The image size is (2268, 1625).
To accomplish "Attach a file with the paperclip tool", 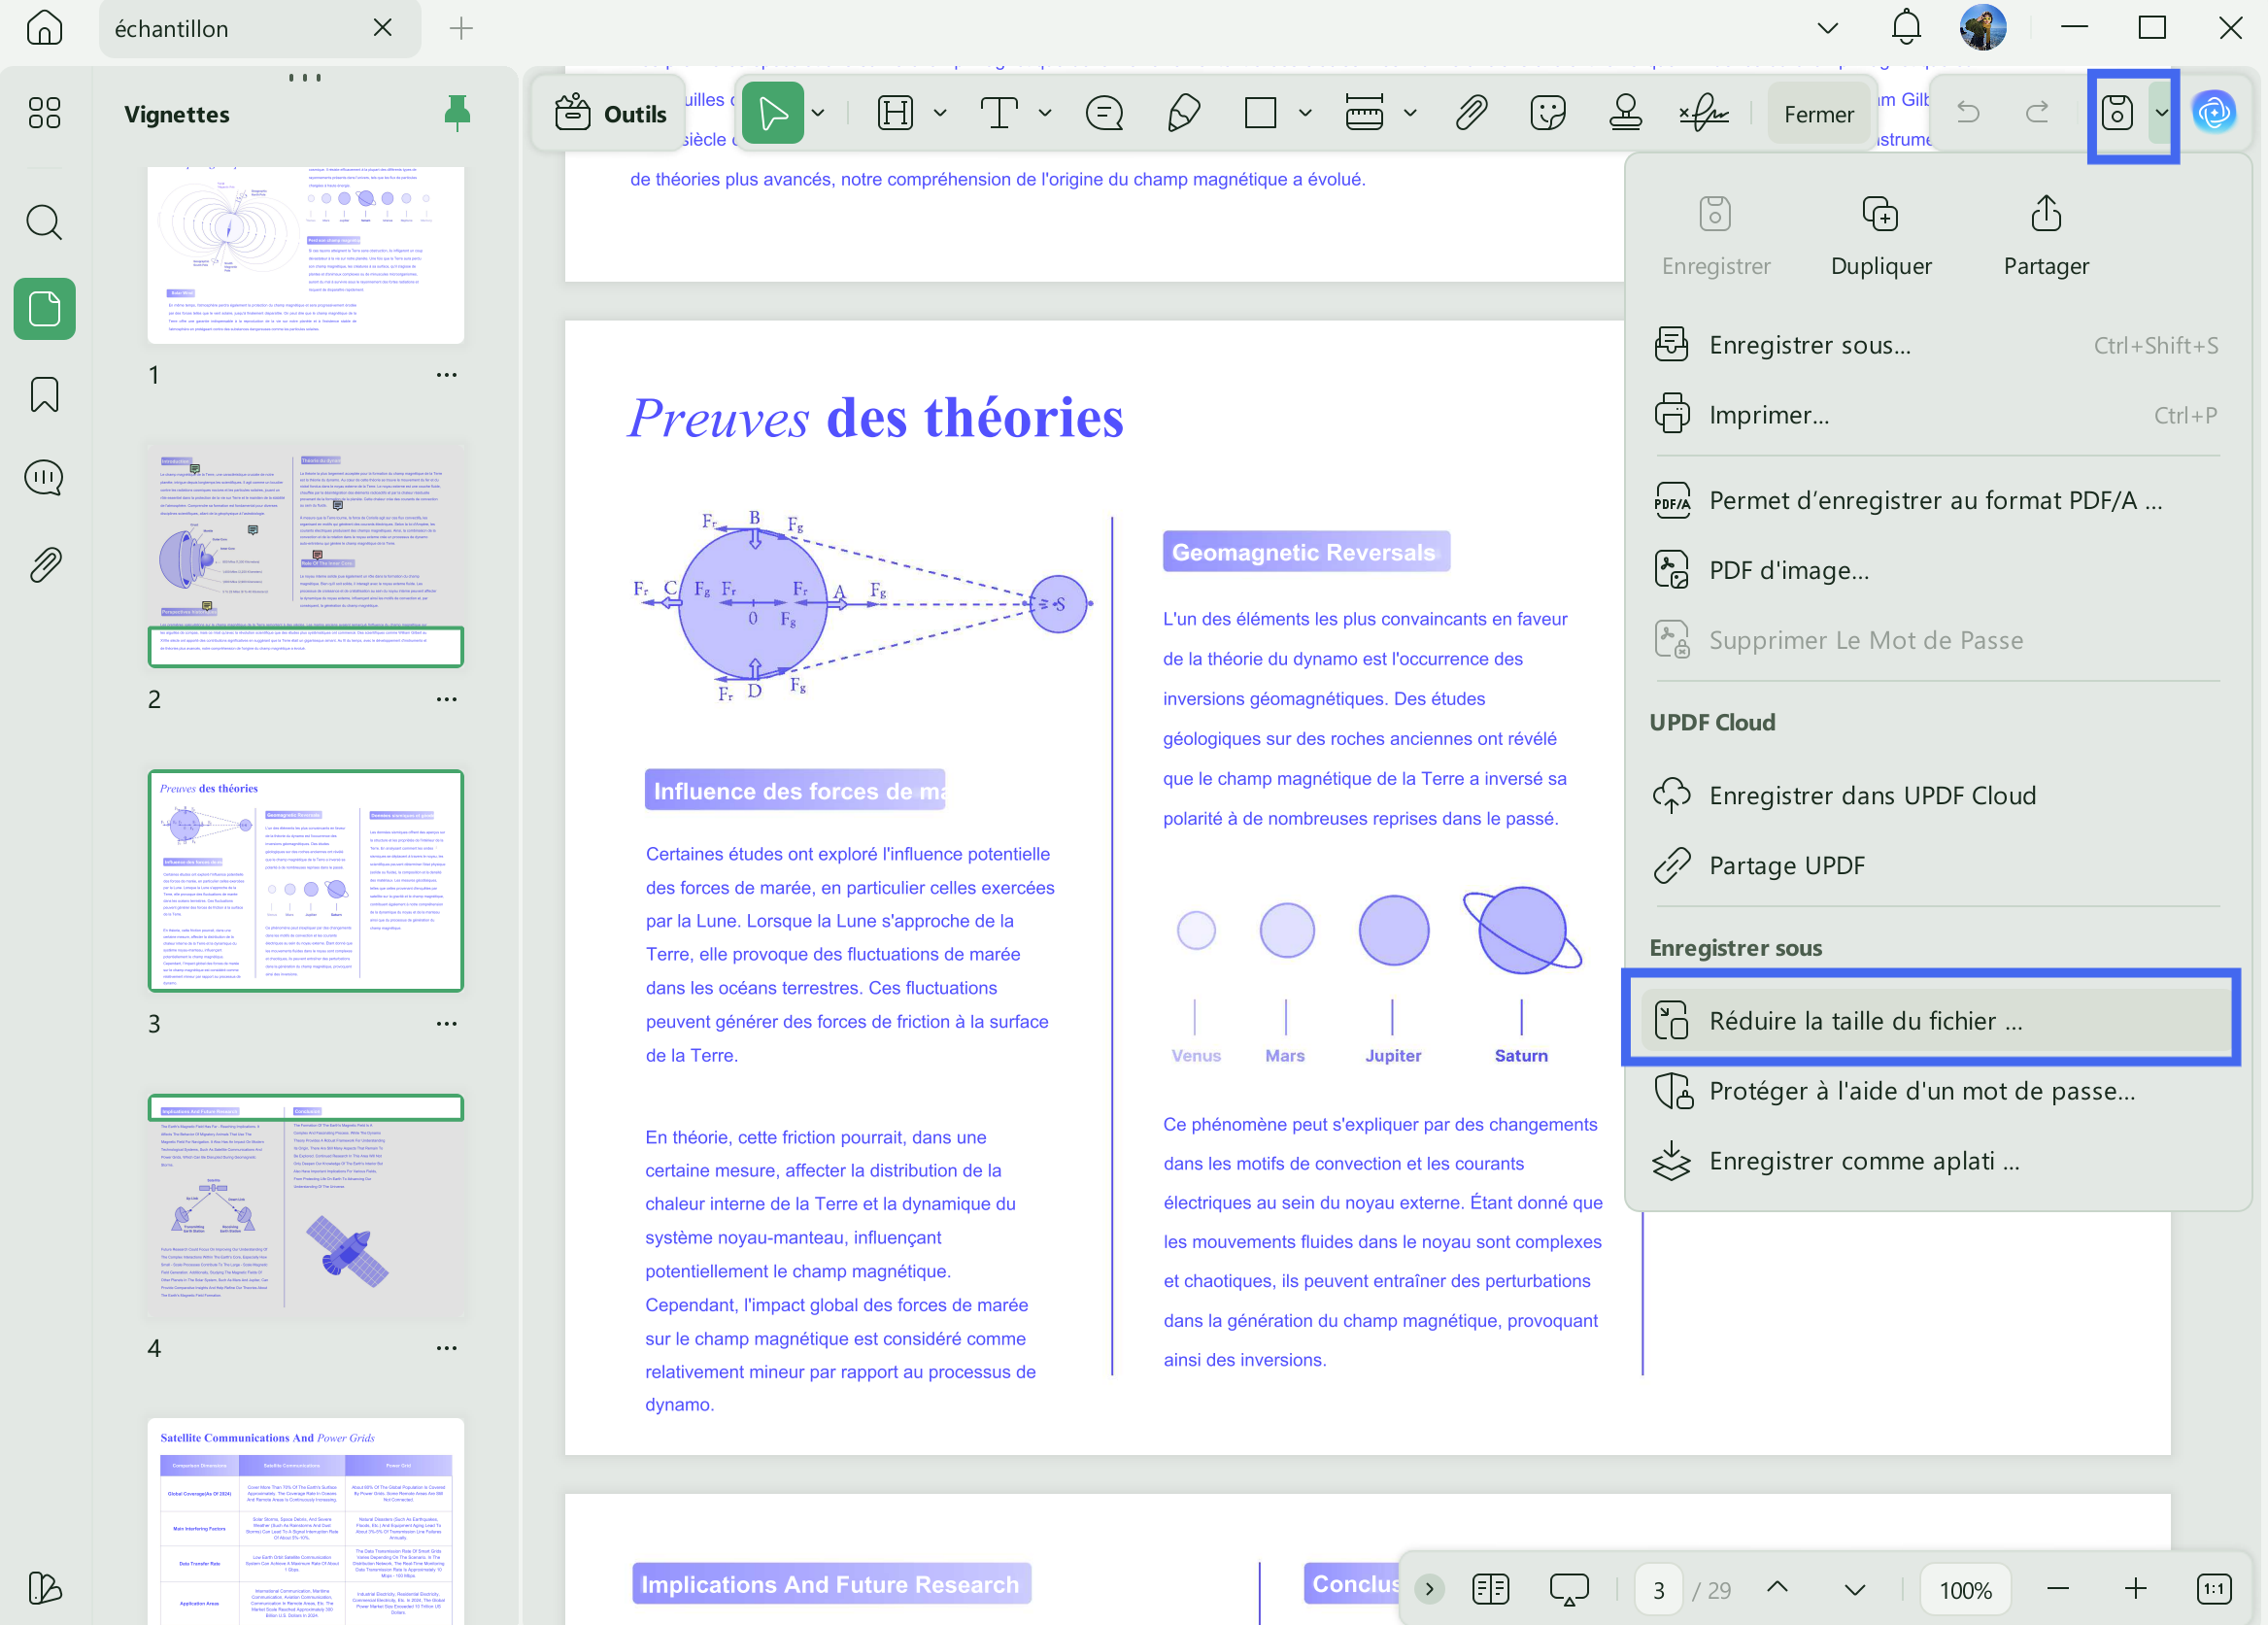I will [1469, 113].
